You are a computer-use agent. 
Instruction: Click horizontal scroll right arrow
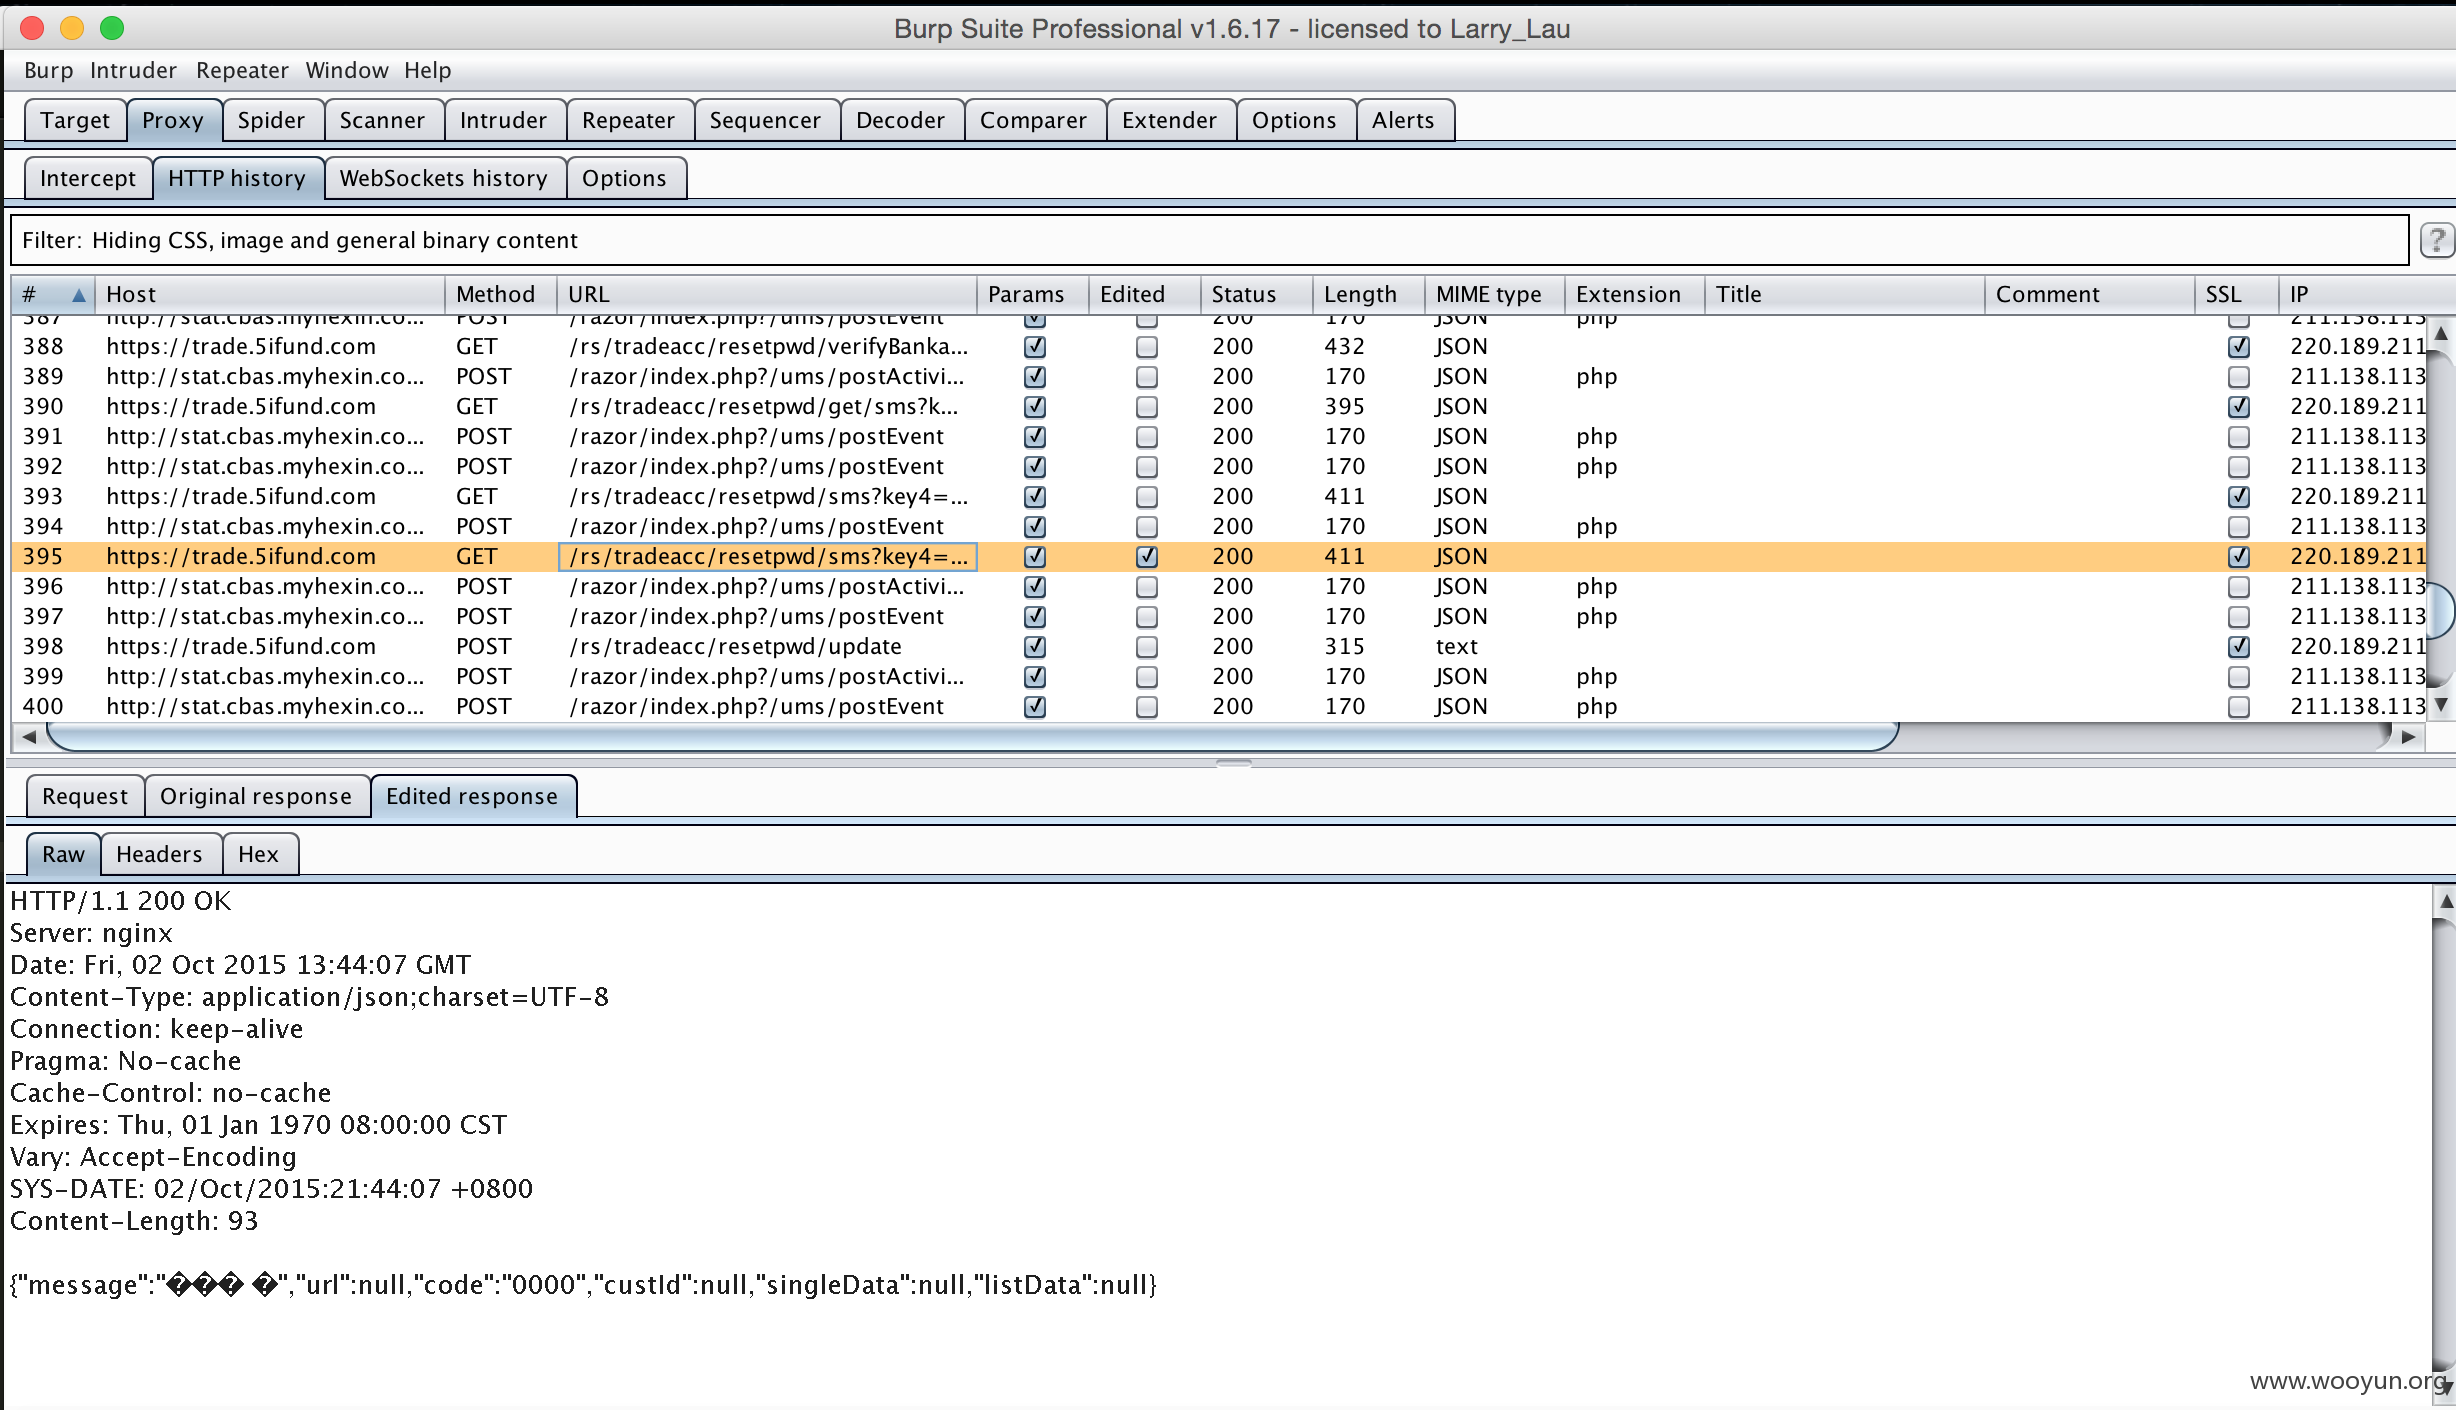[x=2409, y=737]
